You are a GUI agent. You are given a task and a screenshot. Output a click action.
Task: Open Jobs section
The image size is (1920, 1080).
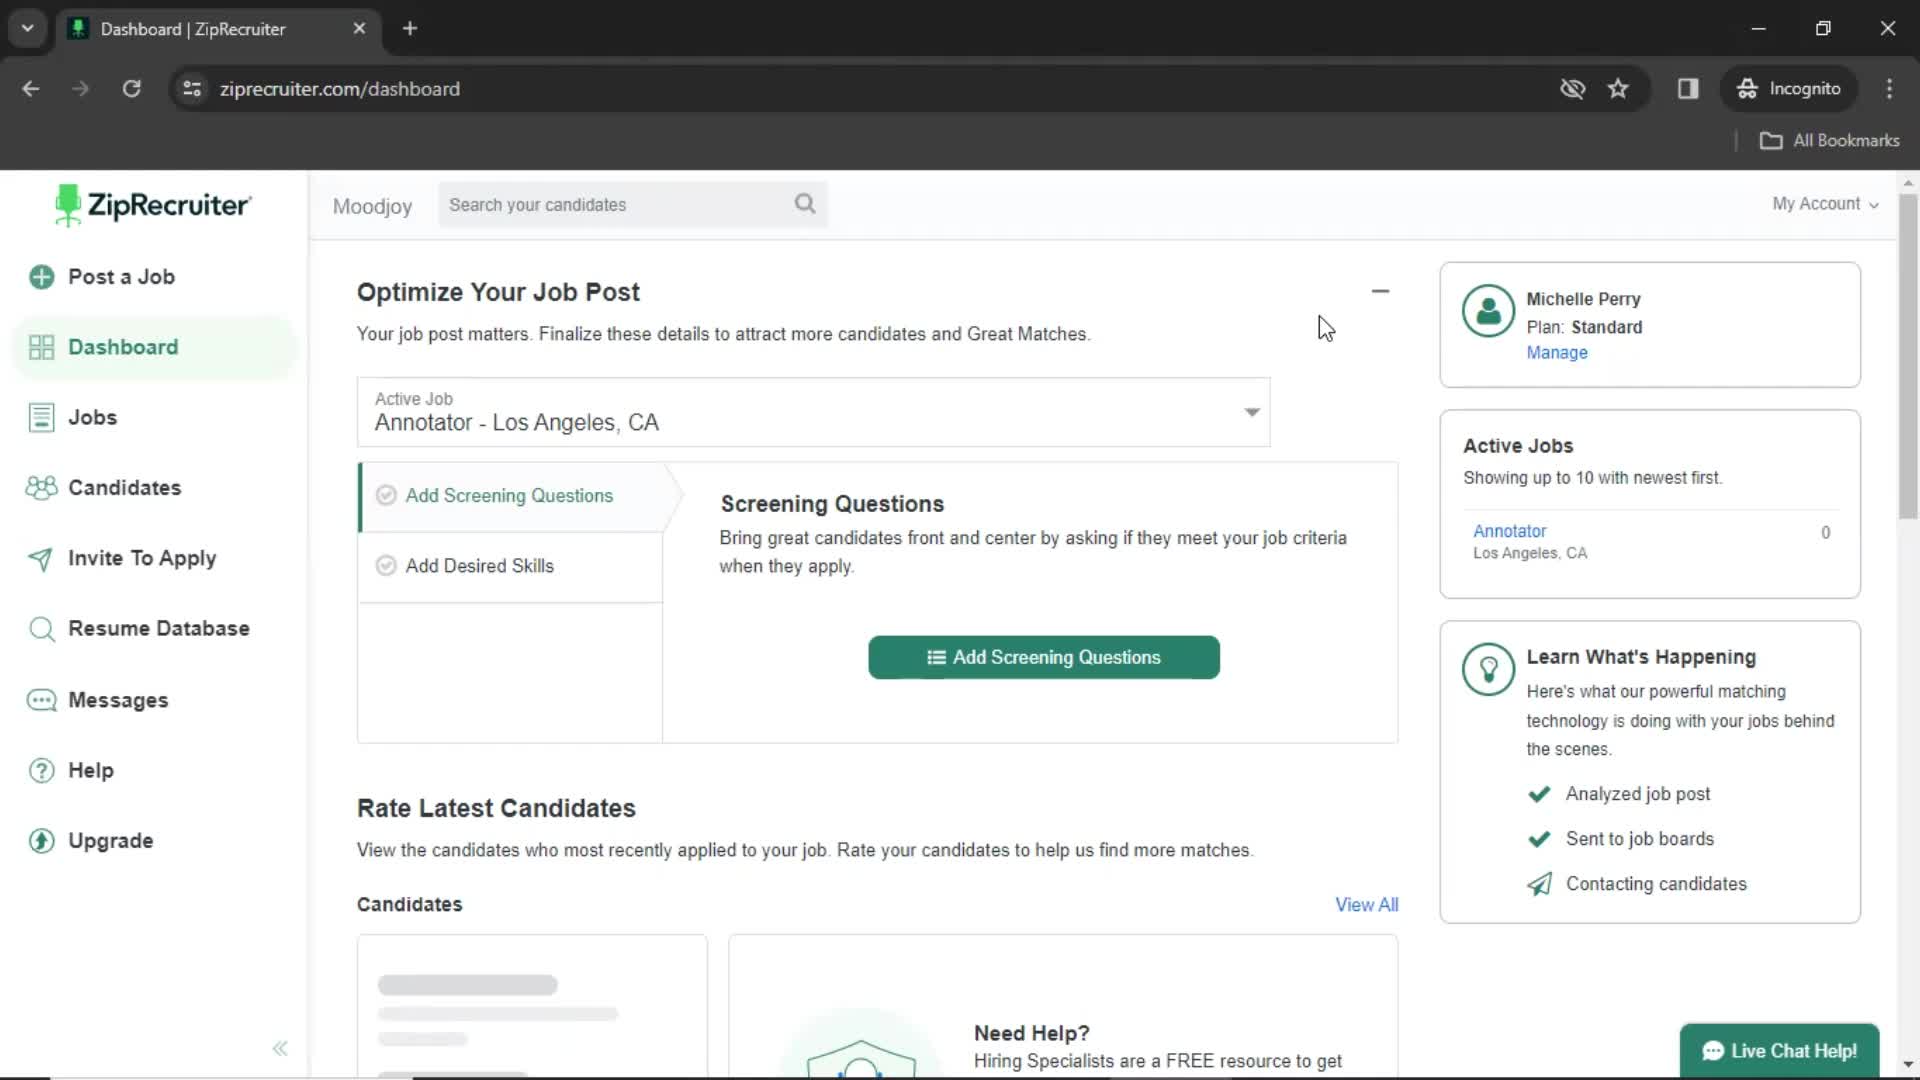[91, 417]
